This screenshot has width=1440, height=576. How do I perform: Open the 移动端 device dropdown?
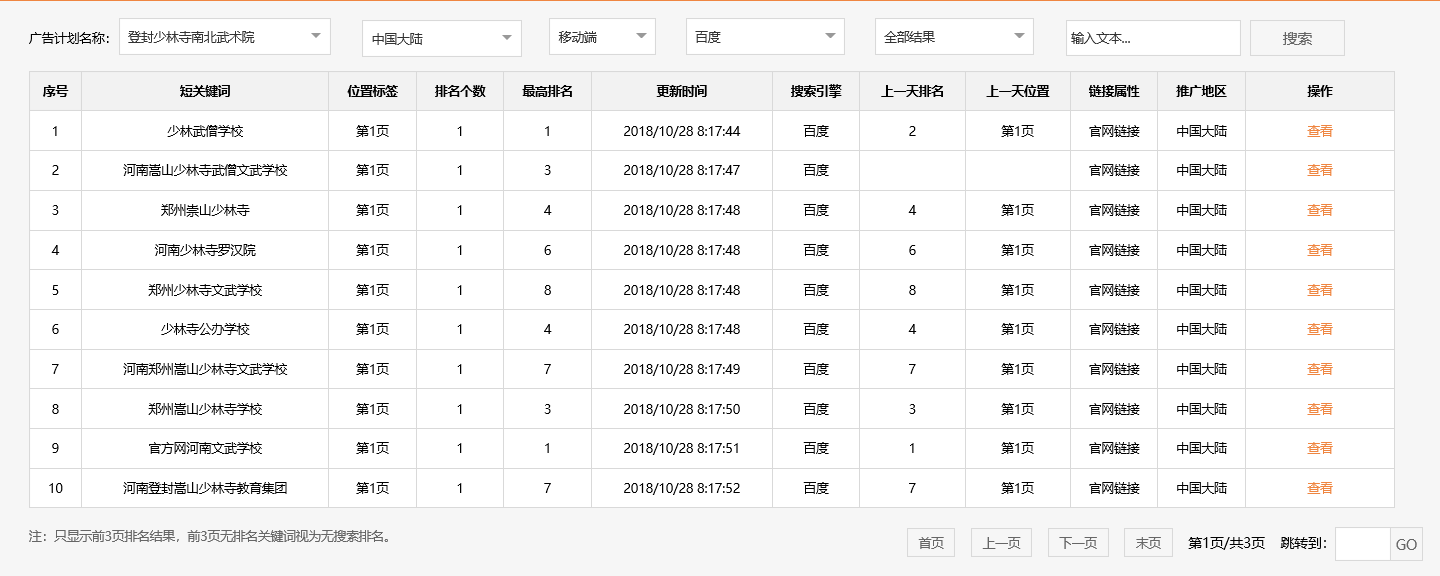(602, 37)
